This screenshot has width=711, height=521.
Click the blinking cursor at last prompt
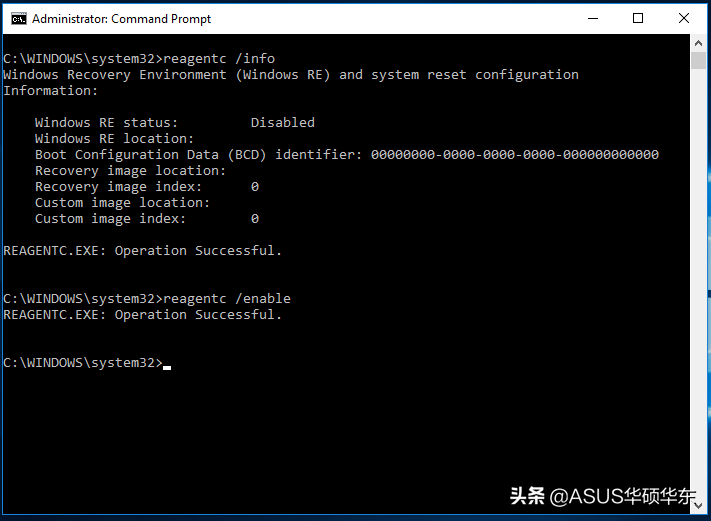pos(167,364)
